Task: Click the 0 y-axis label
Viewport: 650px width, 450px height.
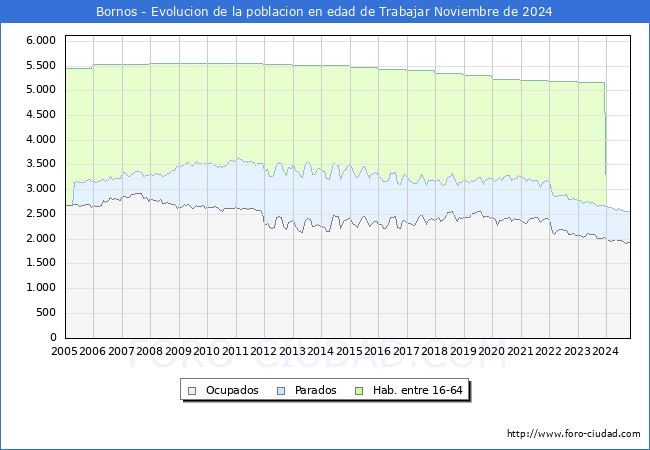Action: (53, 337)
